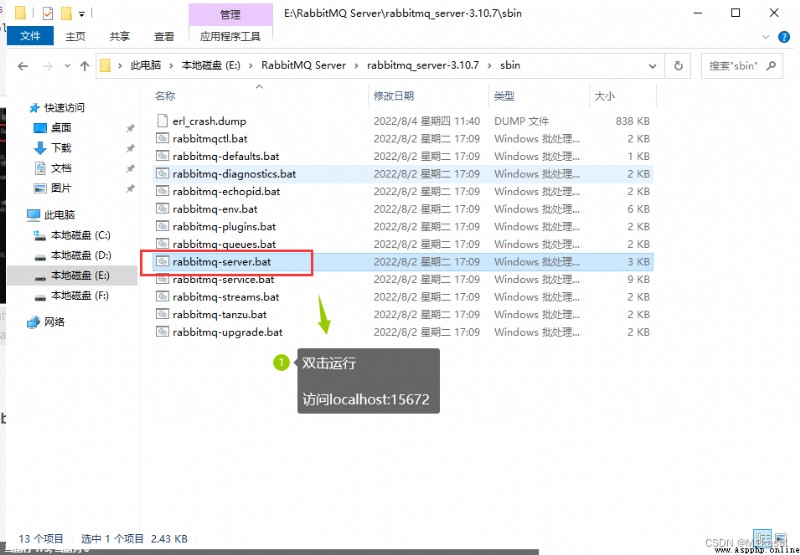Click the 838 KB size cell

click(633, 121)
